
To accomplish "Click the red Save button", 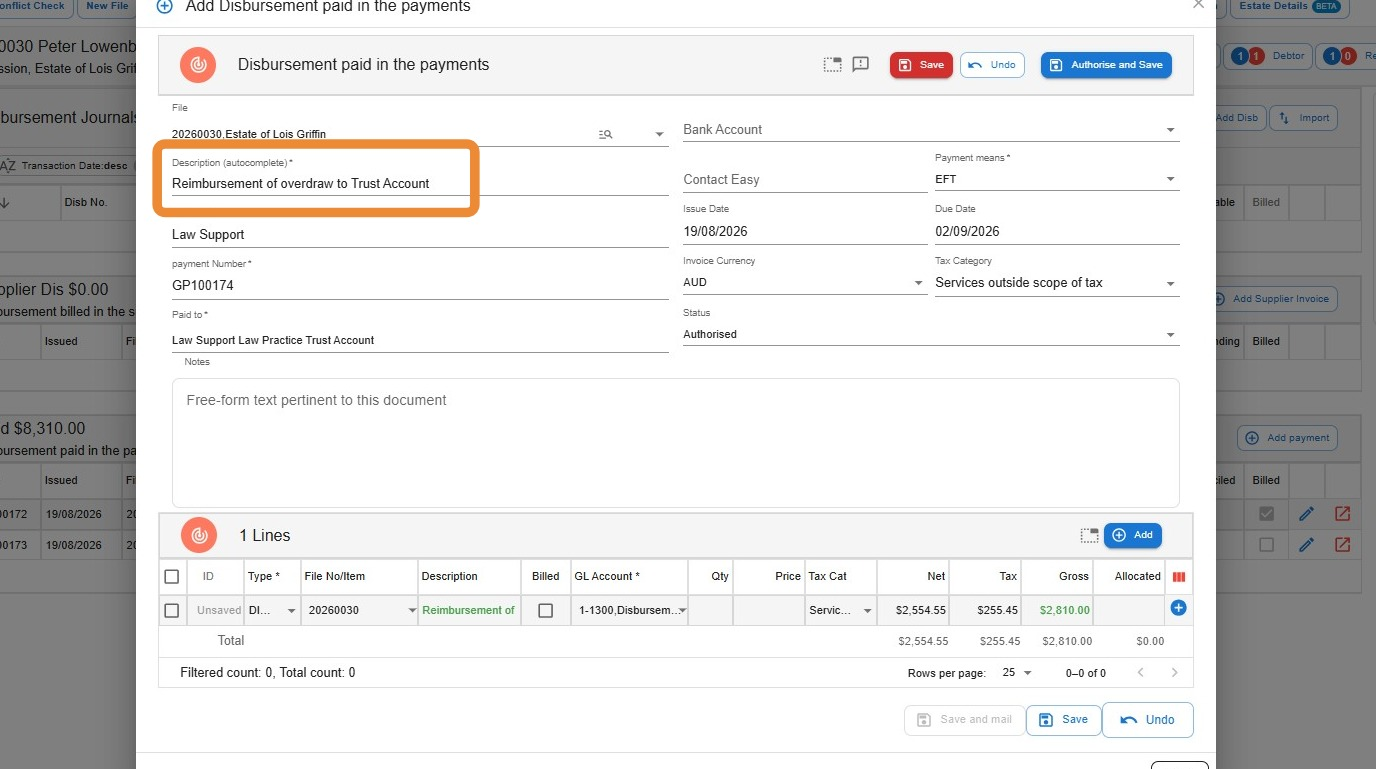I will [x=921, y=65].
